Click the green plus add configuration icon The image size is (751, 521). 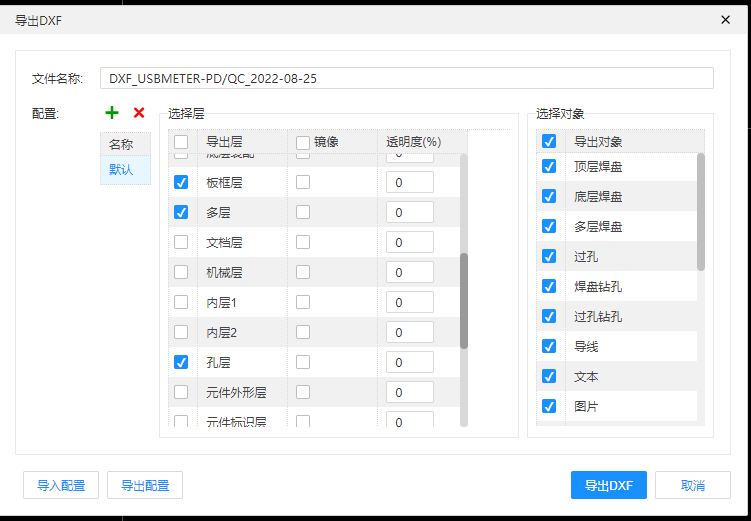tap(112, 113)
